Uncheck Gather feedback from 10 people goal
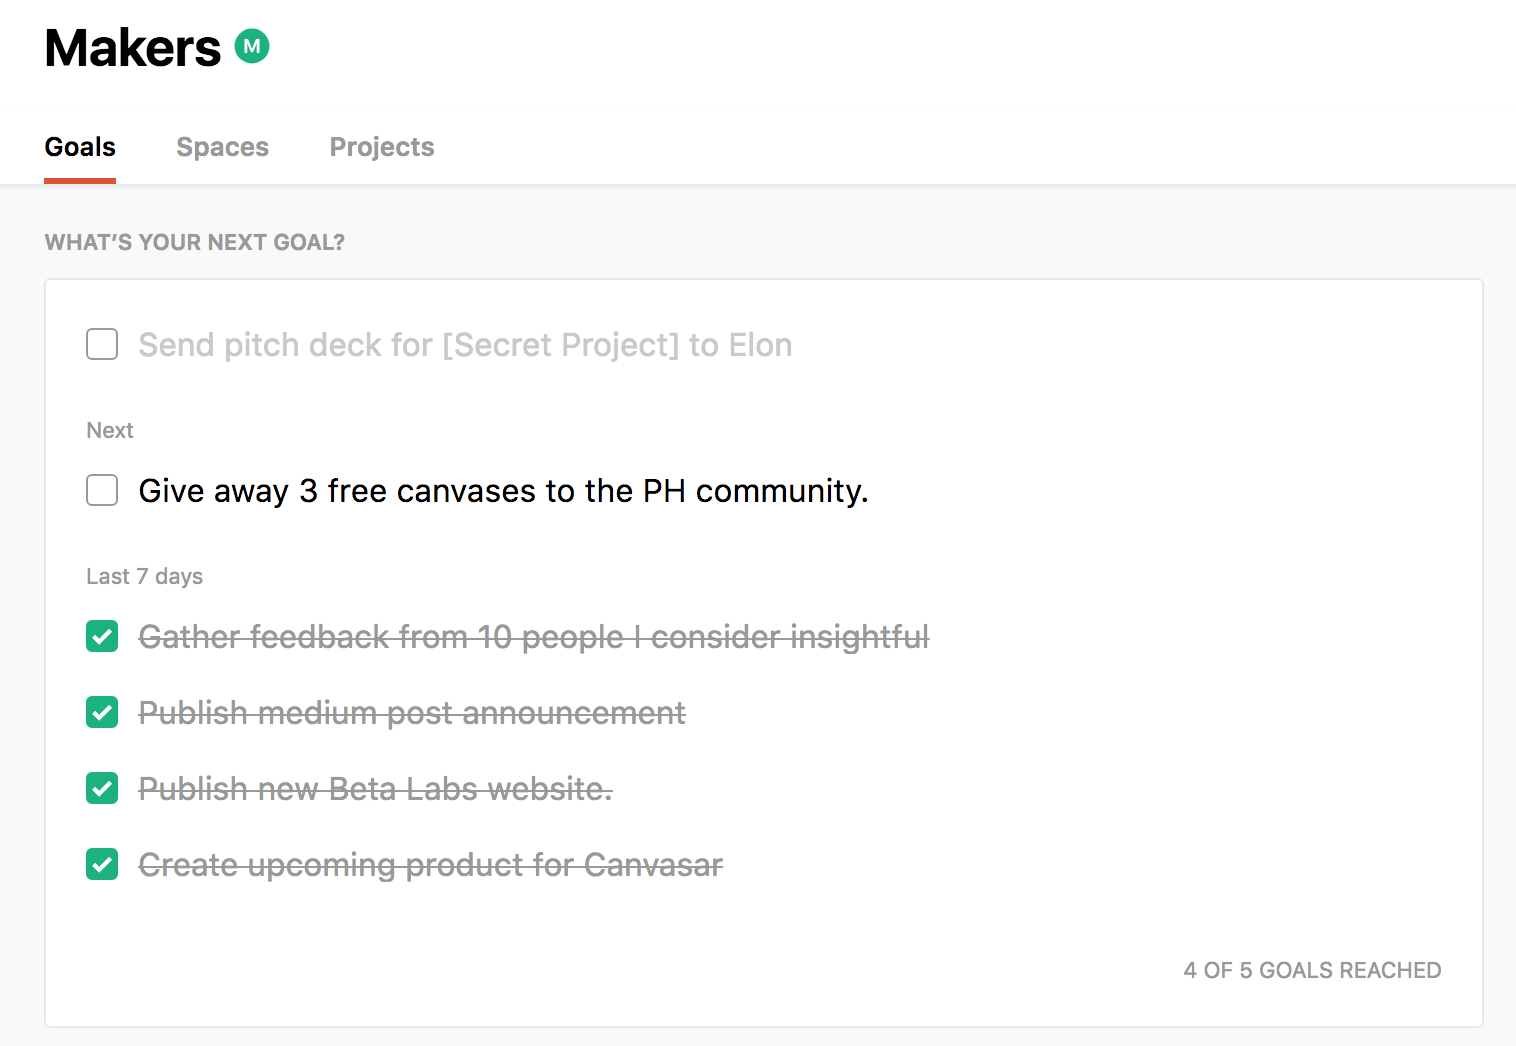This screenshot has width=1516, height=1046. click(102, 636)
